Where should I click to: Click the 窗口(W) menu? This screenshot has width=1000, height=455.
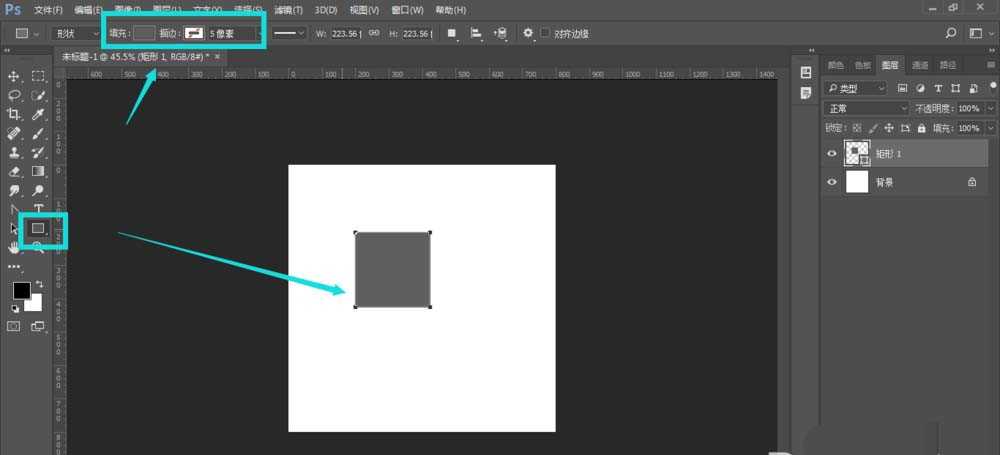pyautogui.click(x=408, y=10)
